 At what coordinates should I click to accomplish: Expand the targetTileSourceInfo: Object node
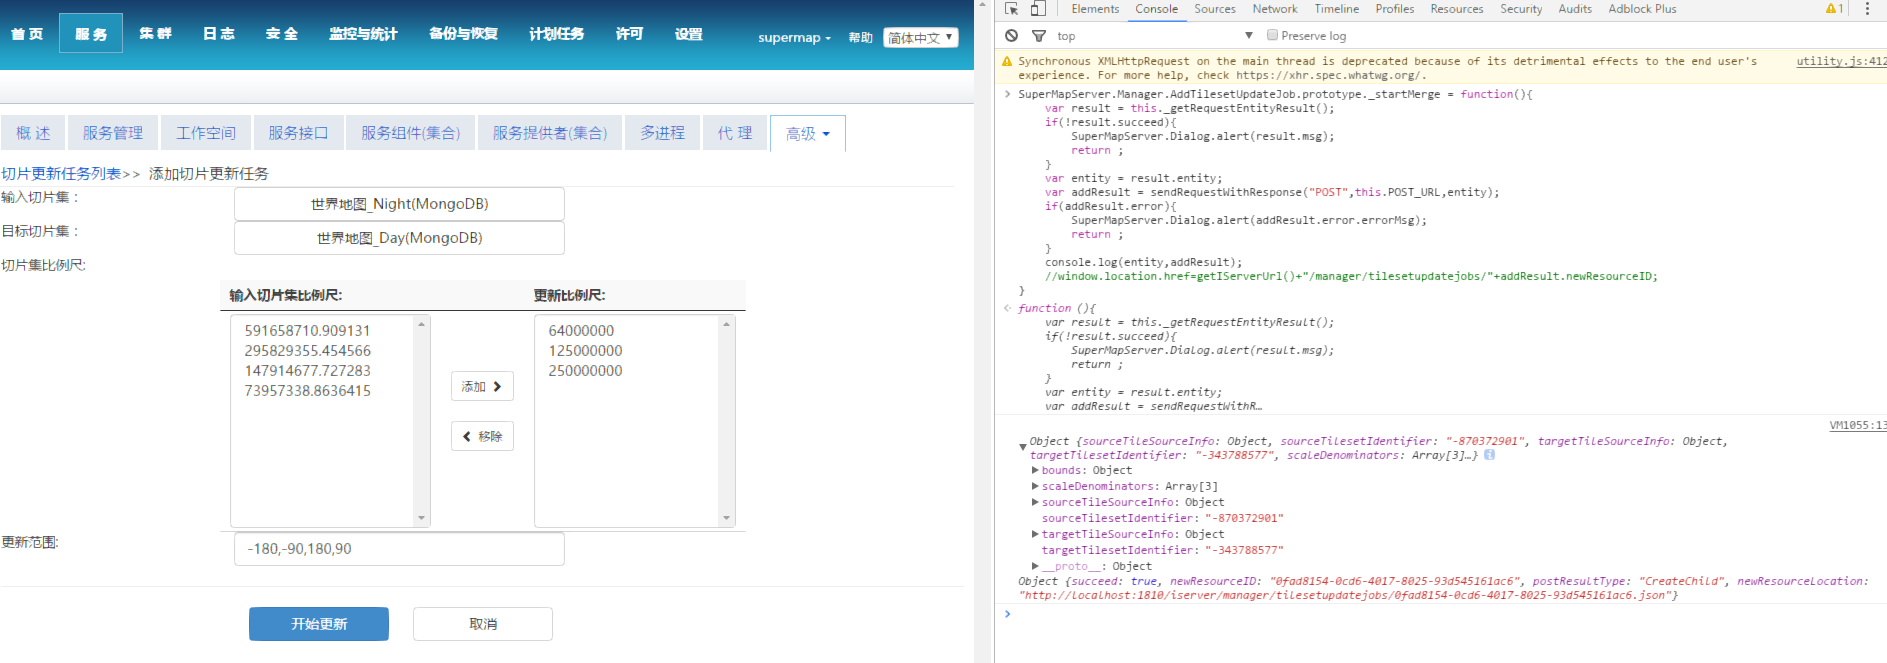point(1035,534)
